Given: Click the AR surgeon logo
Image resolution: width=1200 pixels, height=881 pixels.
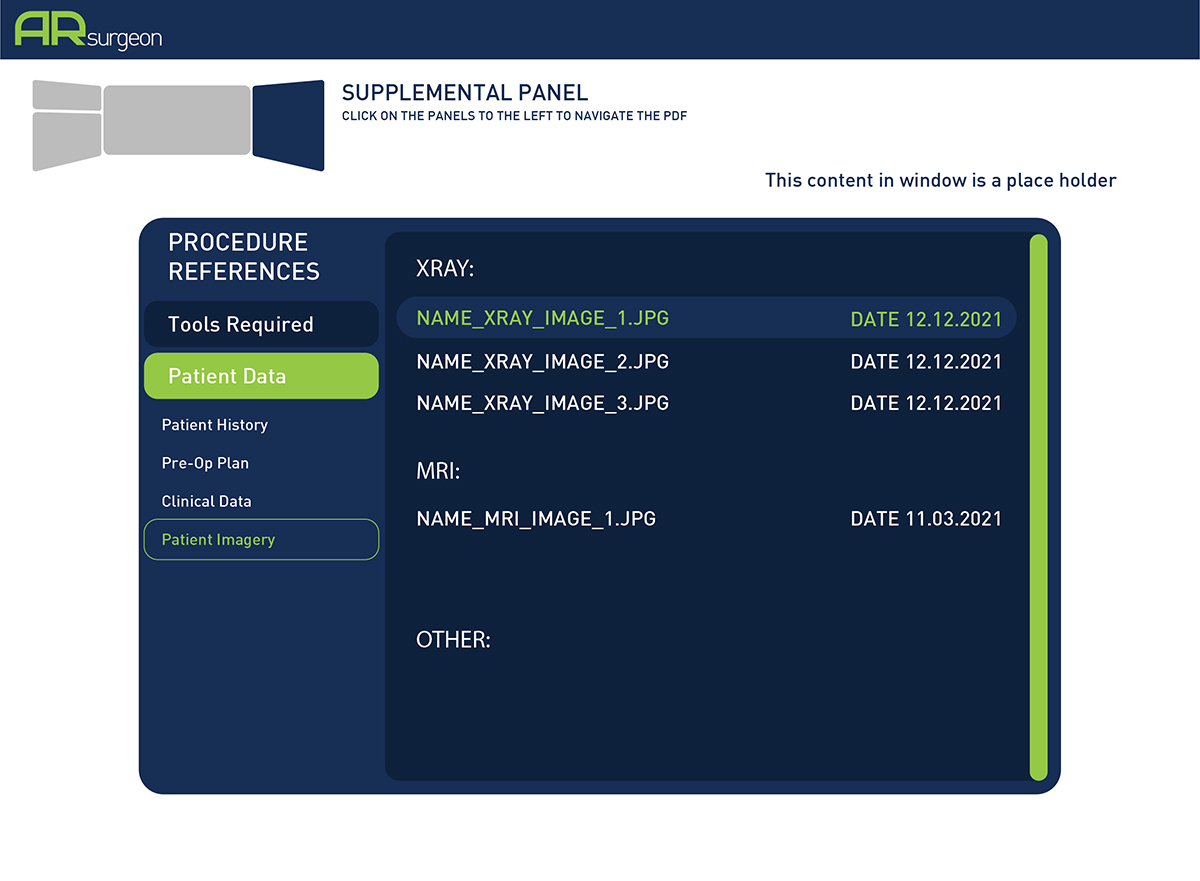Looking at the screenshot, I should tap(88, 30).
